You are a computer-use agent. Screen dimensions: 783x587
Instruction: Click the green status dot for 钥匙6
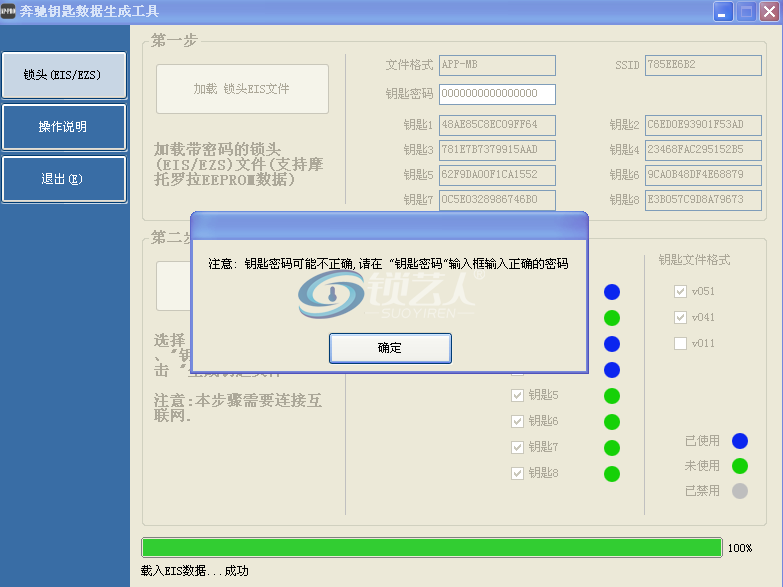point(612,422)
